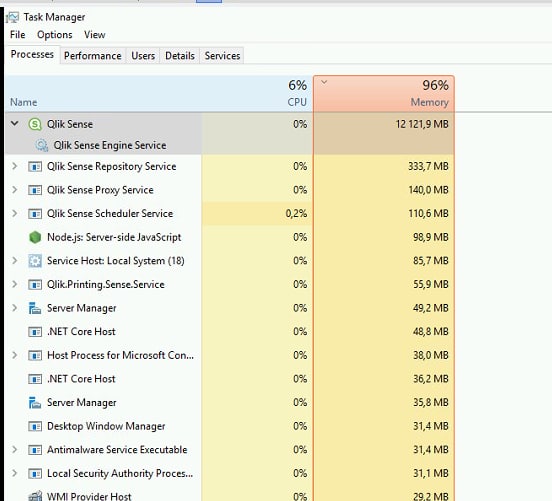Screen dimensions: 552x501
Task: Expand the Qlik Sense Proxy Service row
Action: (x=14, y=190)
